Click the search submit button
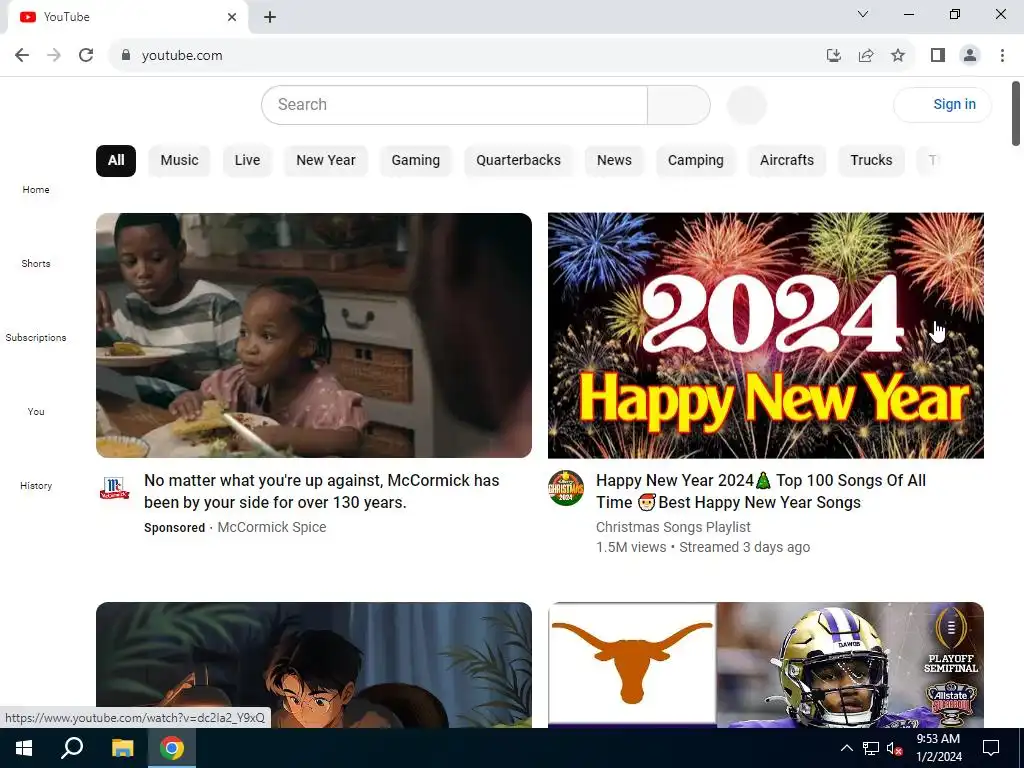Screen dimensions: 1024x768 (679, 104)
